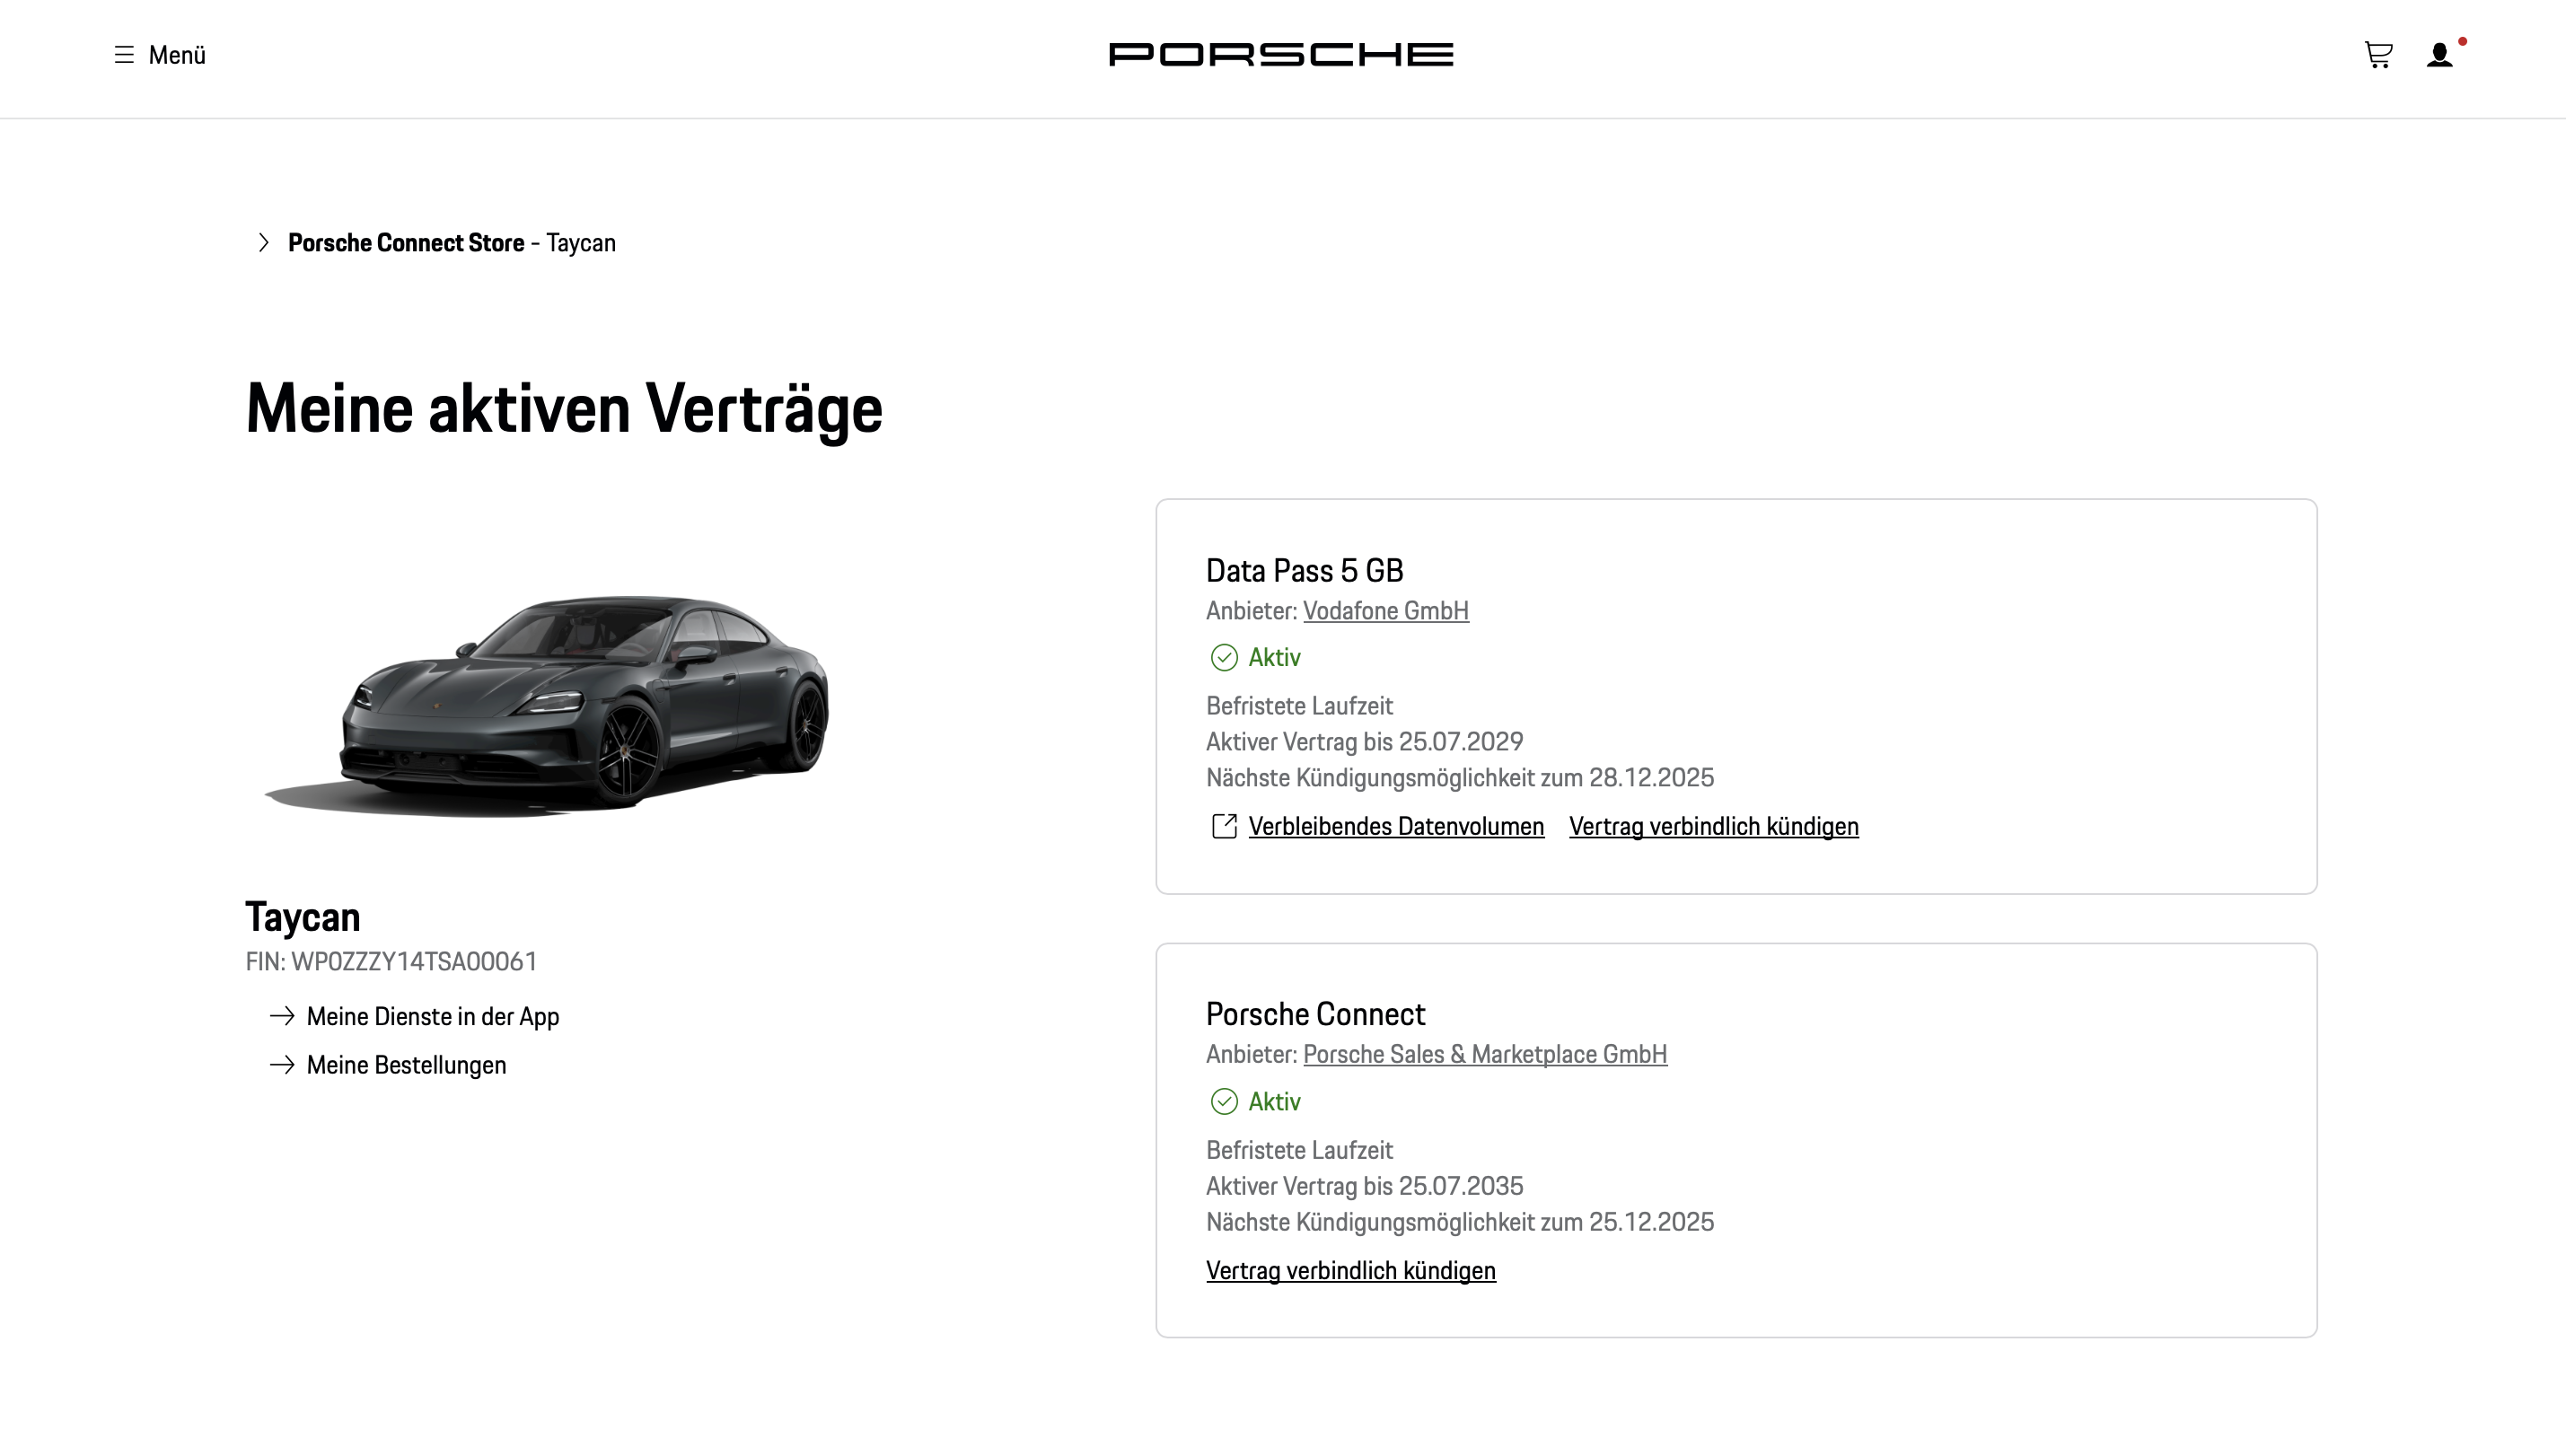Click the arrow icon next to Meine Dienste in der App
The width and height of the screenshot is (2566, 1456).
point(282,1016)
